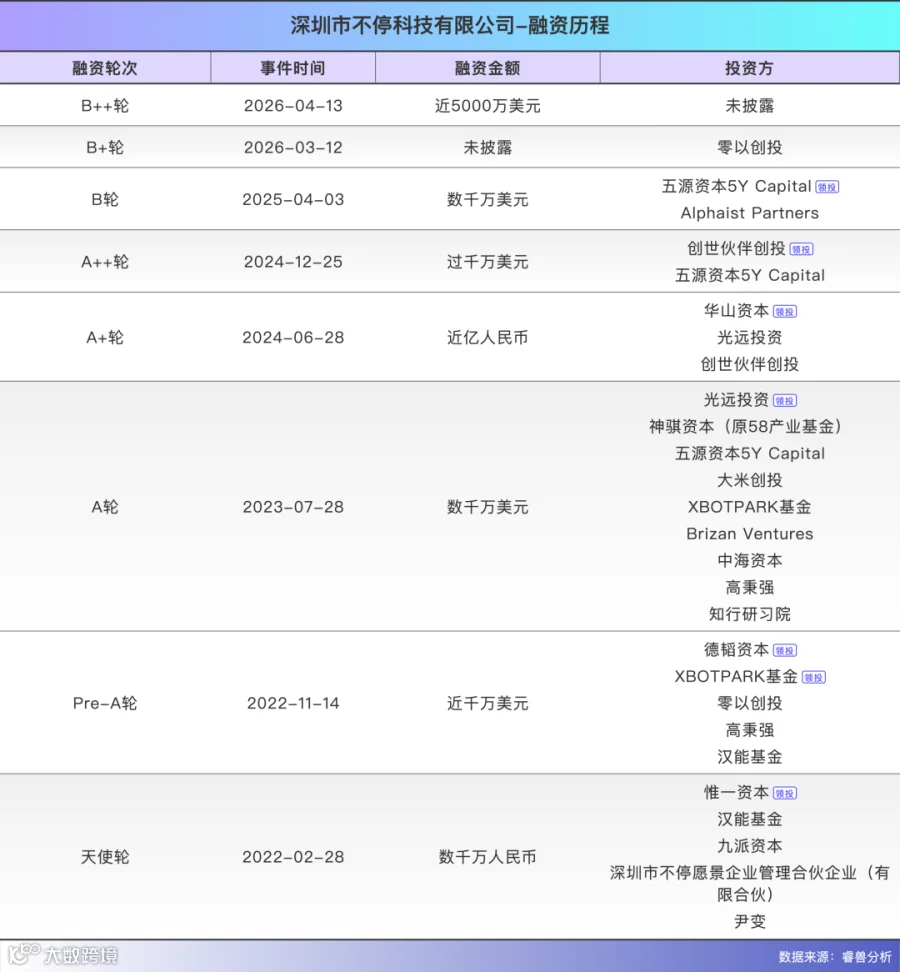Click the date 2024-12-25

coord(293,262)
